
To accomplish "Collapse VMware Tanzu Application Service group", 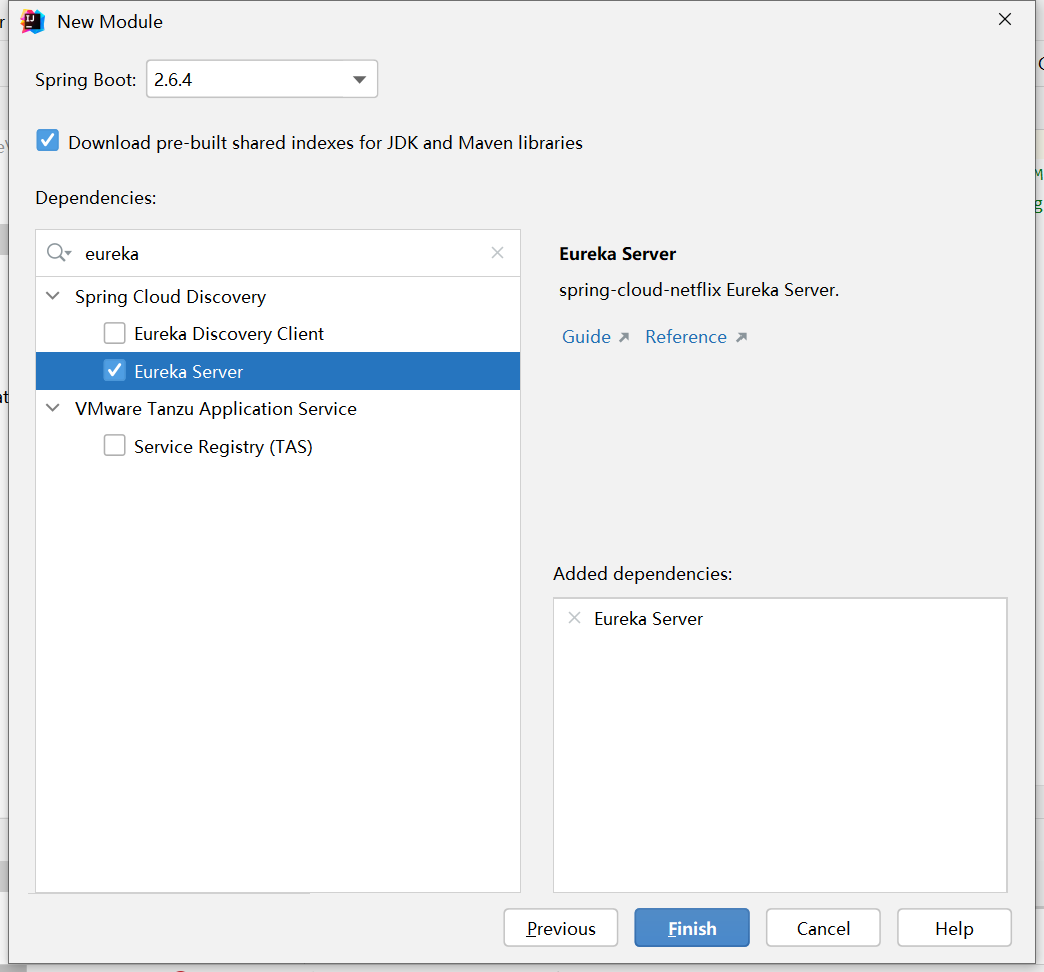I will point(53,407).
